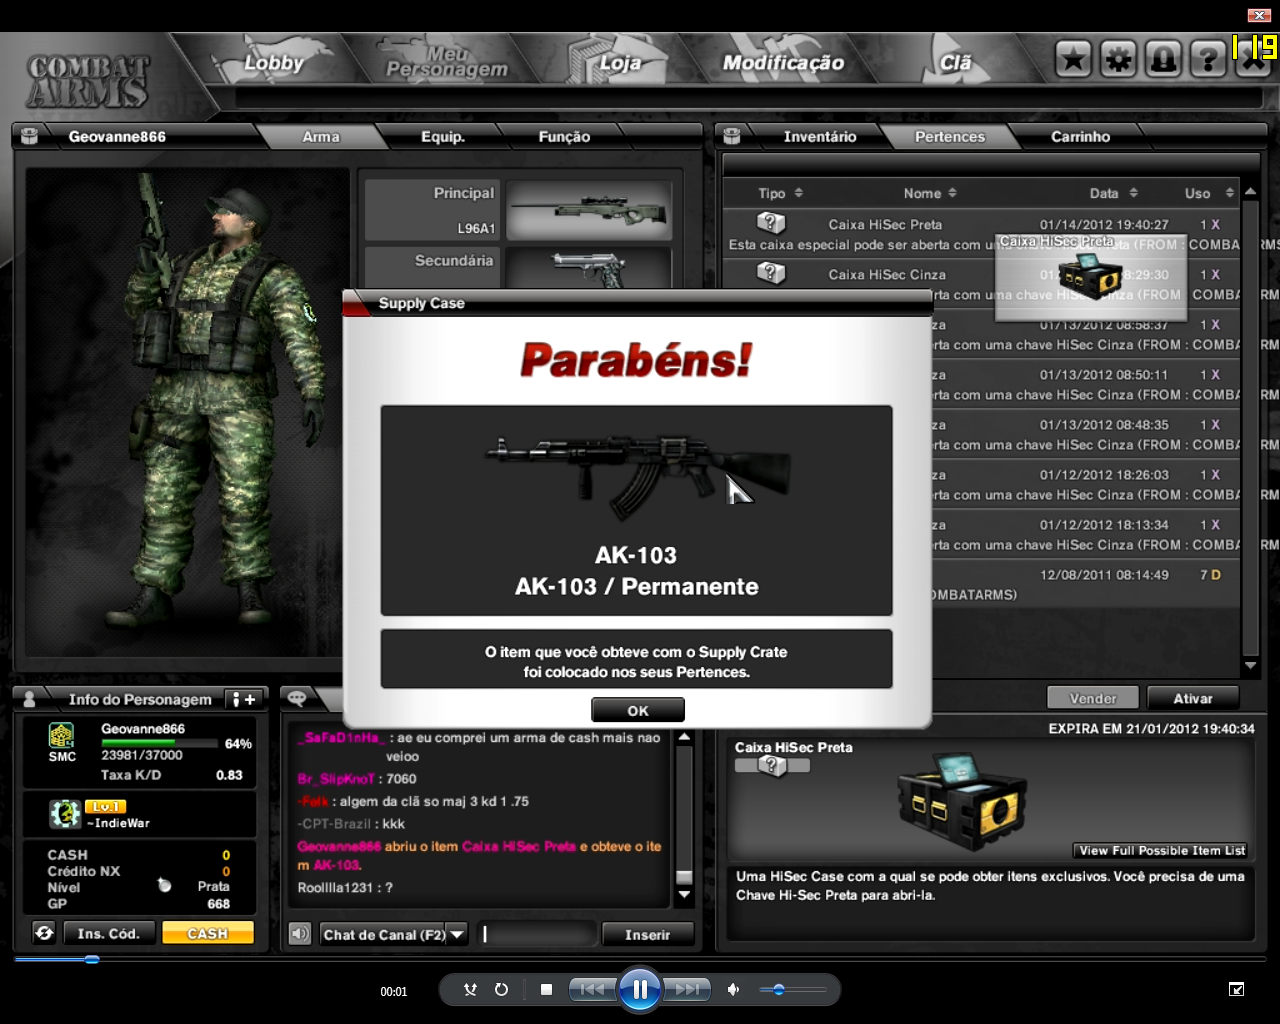Click the AK-103 weapon image
The width and height of the screenshot is (1280, 1024).
coord(636,475)
